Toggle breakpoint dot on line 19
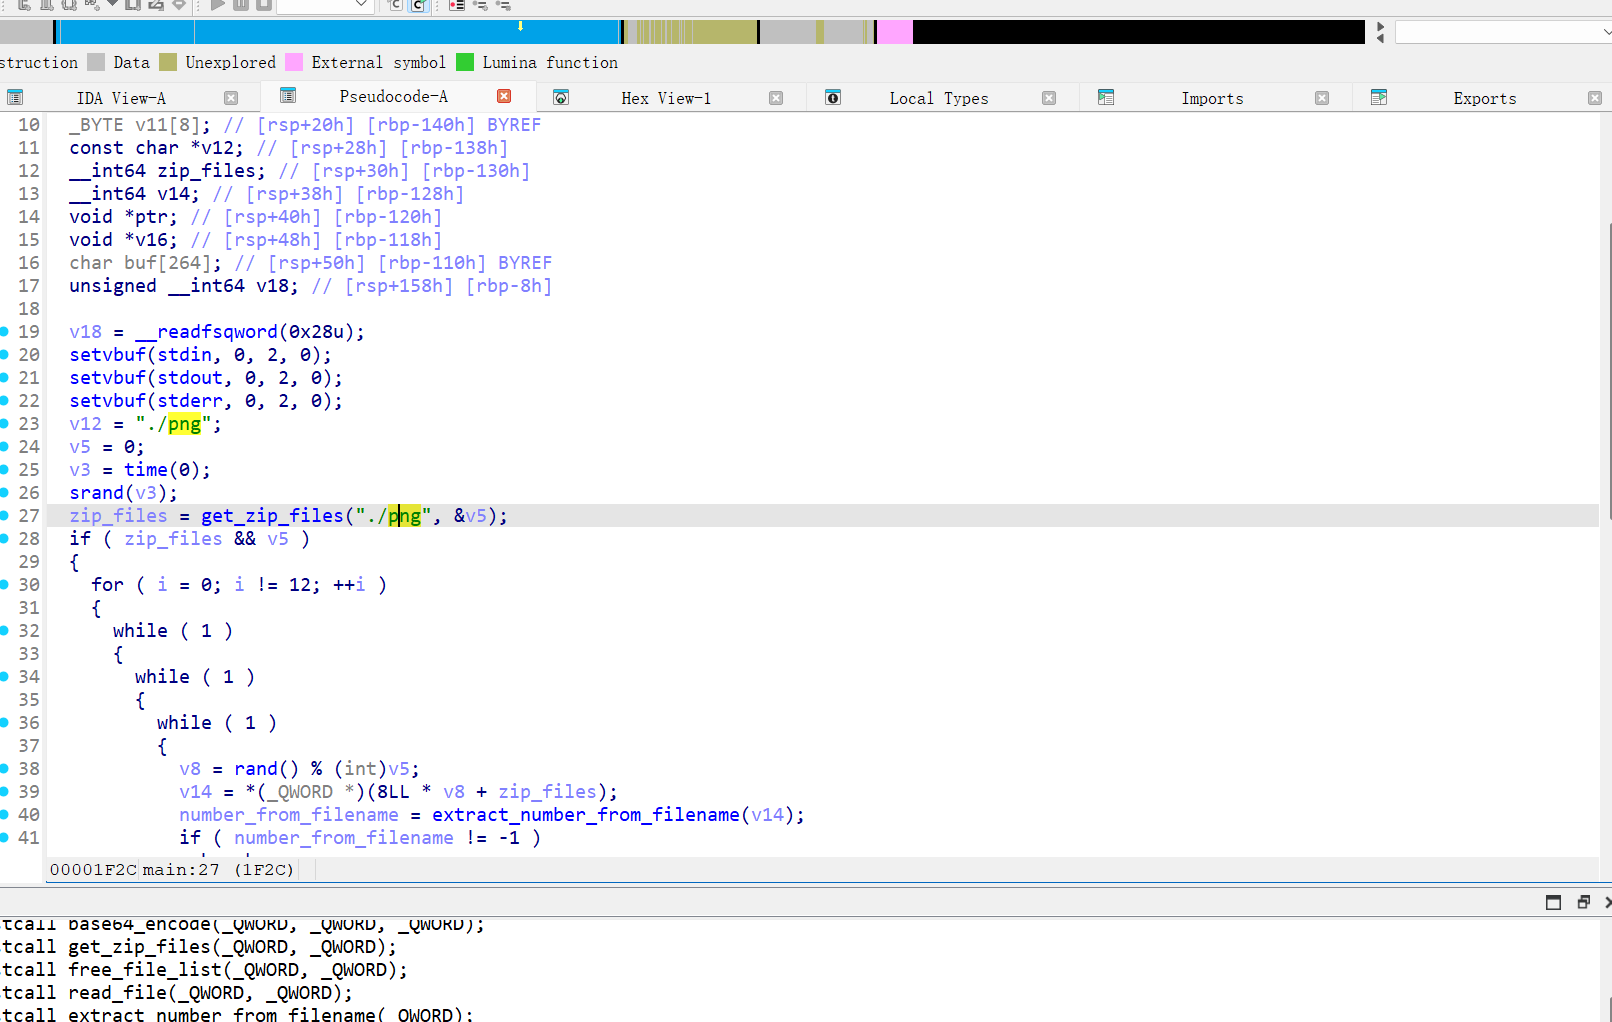Viewport: 1612px width, 1022px height. [5, 332]
